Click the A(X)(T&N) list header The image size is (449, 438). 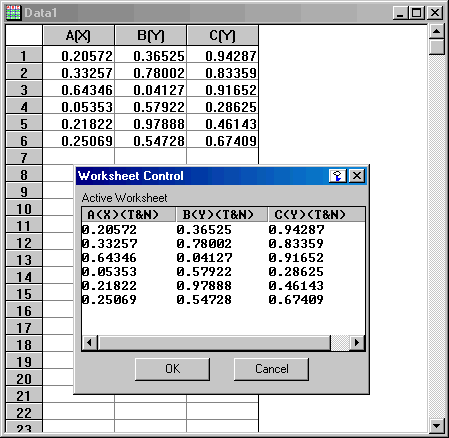coord(129,215)
